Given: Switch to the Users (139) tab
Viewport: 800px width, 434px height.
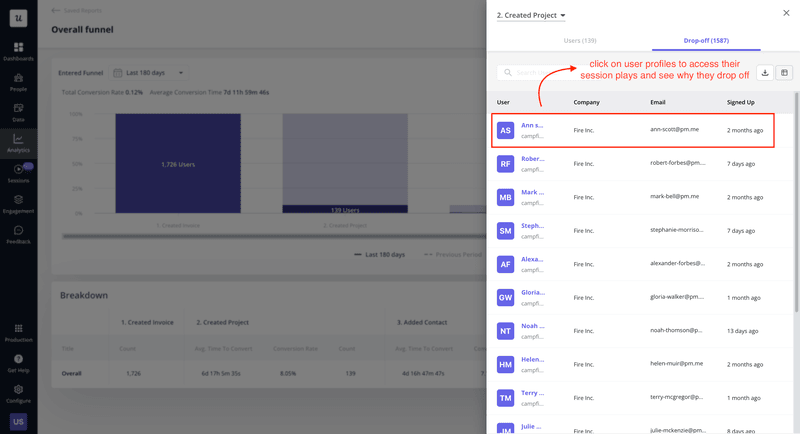Looking at the screenshot, I should coord(580,41).
